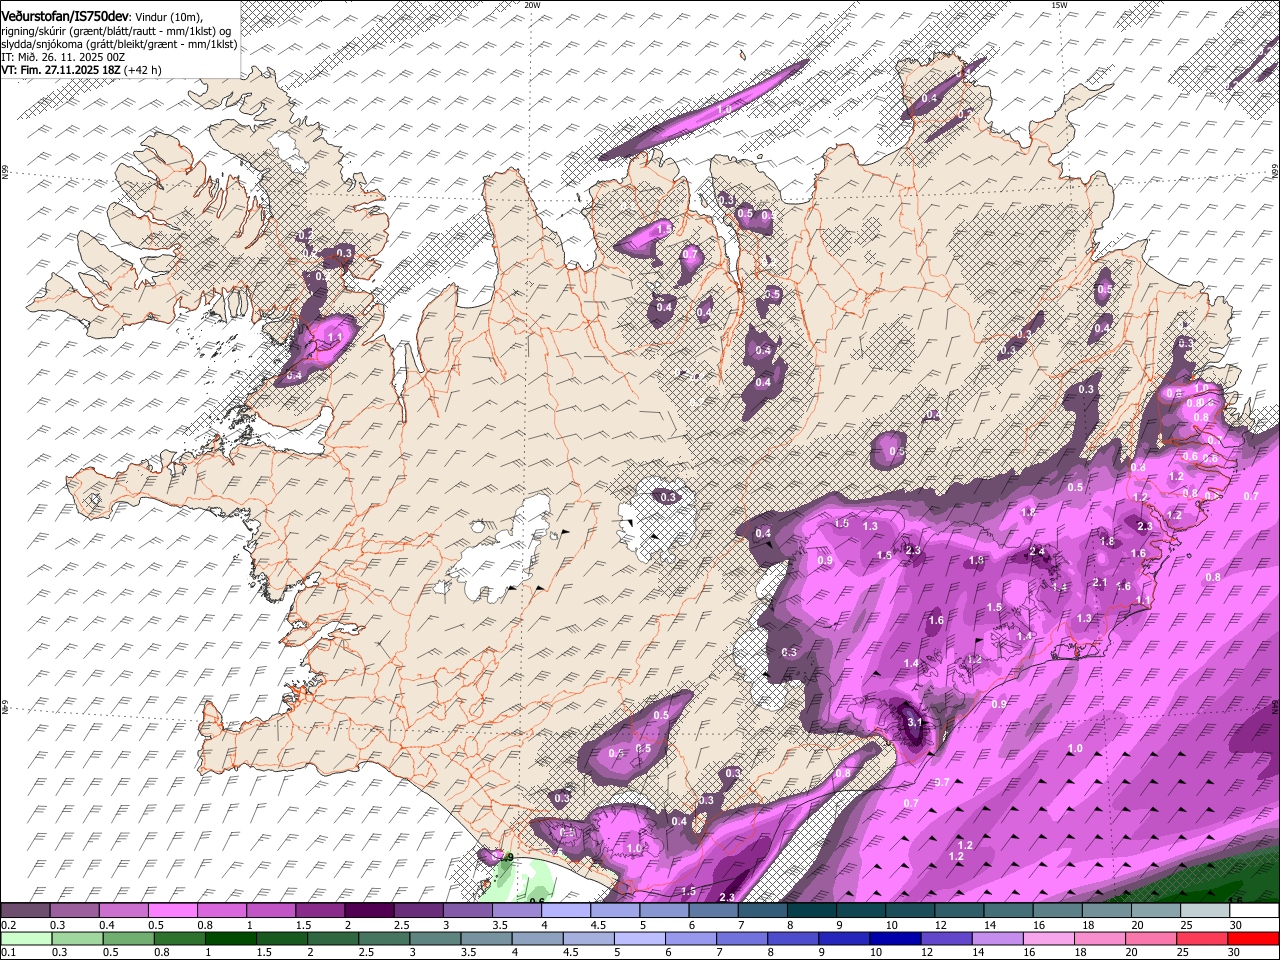The height and width of the screenshot is (960, 1280).
Task: Pick upper-row darkest purple swatch between 2 and 2.5
Action: click(369, 910)
